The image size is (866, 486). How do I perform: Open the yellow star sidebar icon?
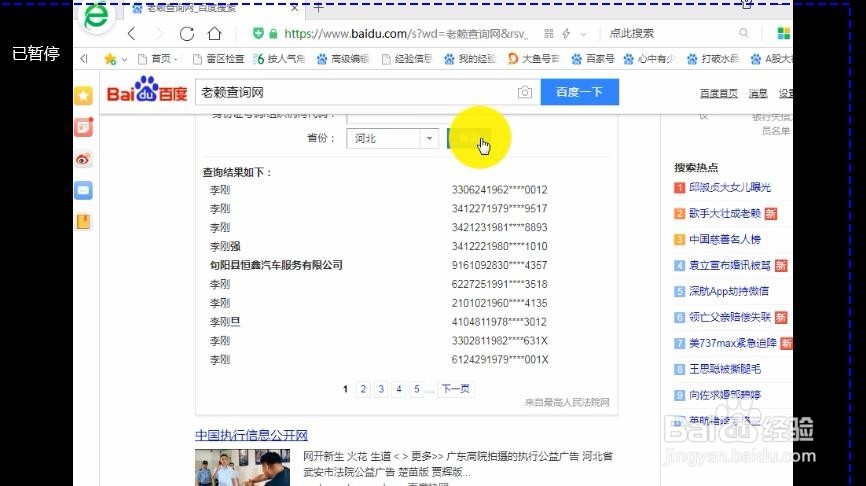click(x=83, y=96)
